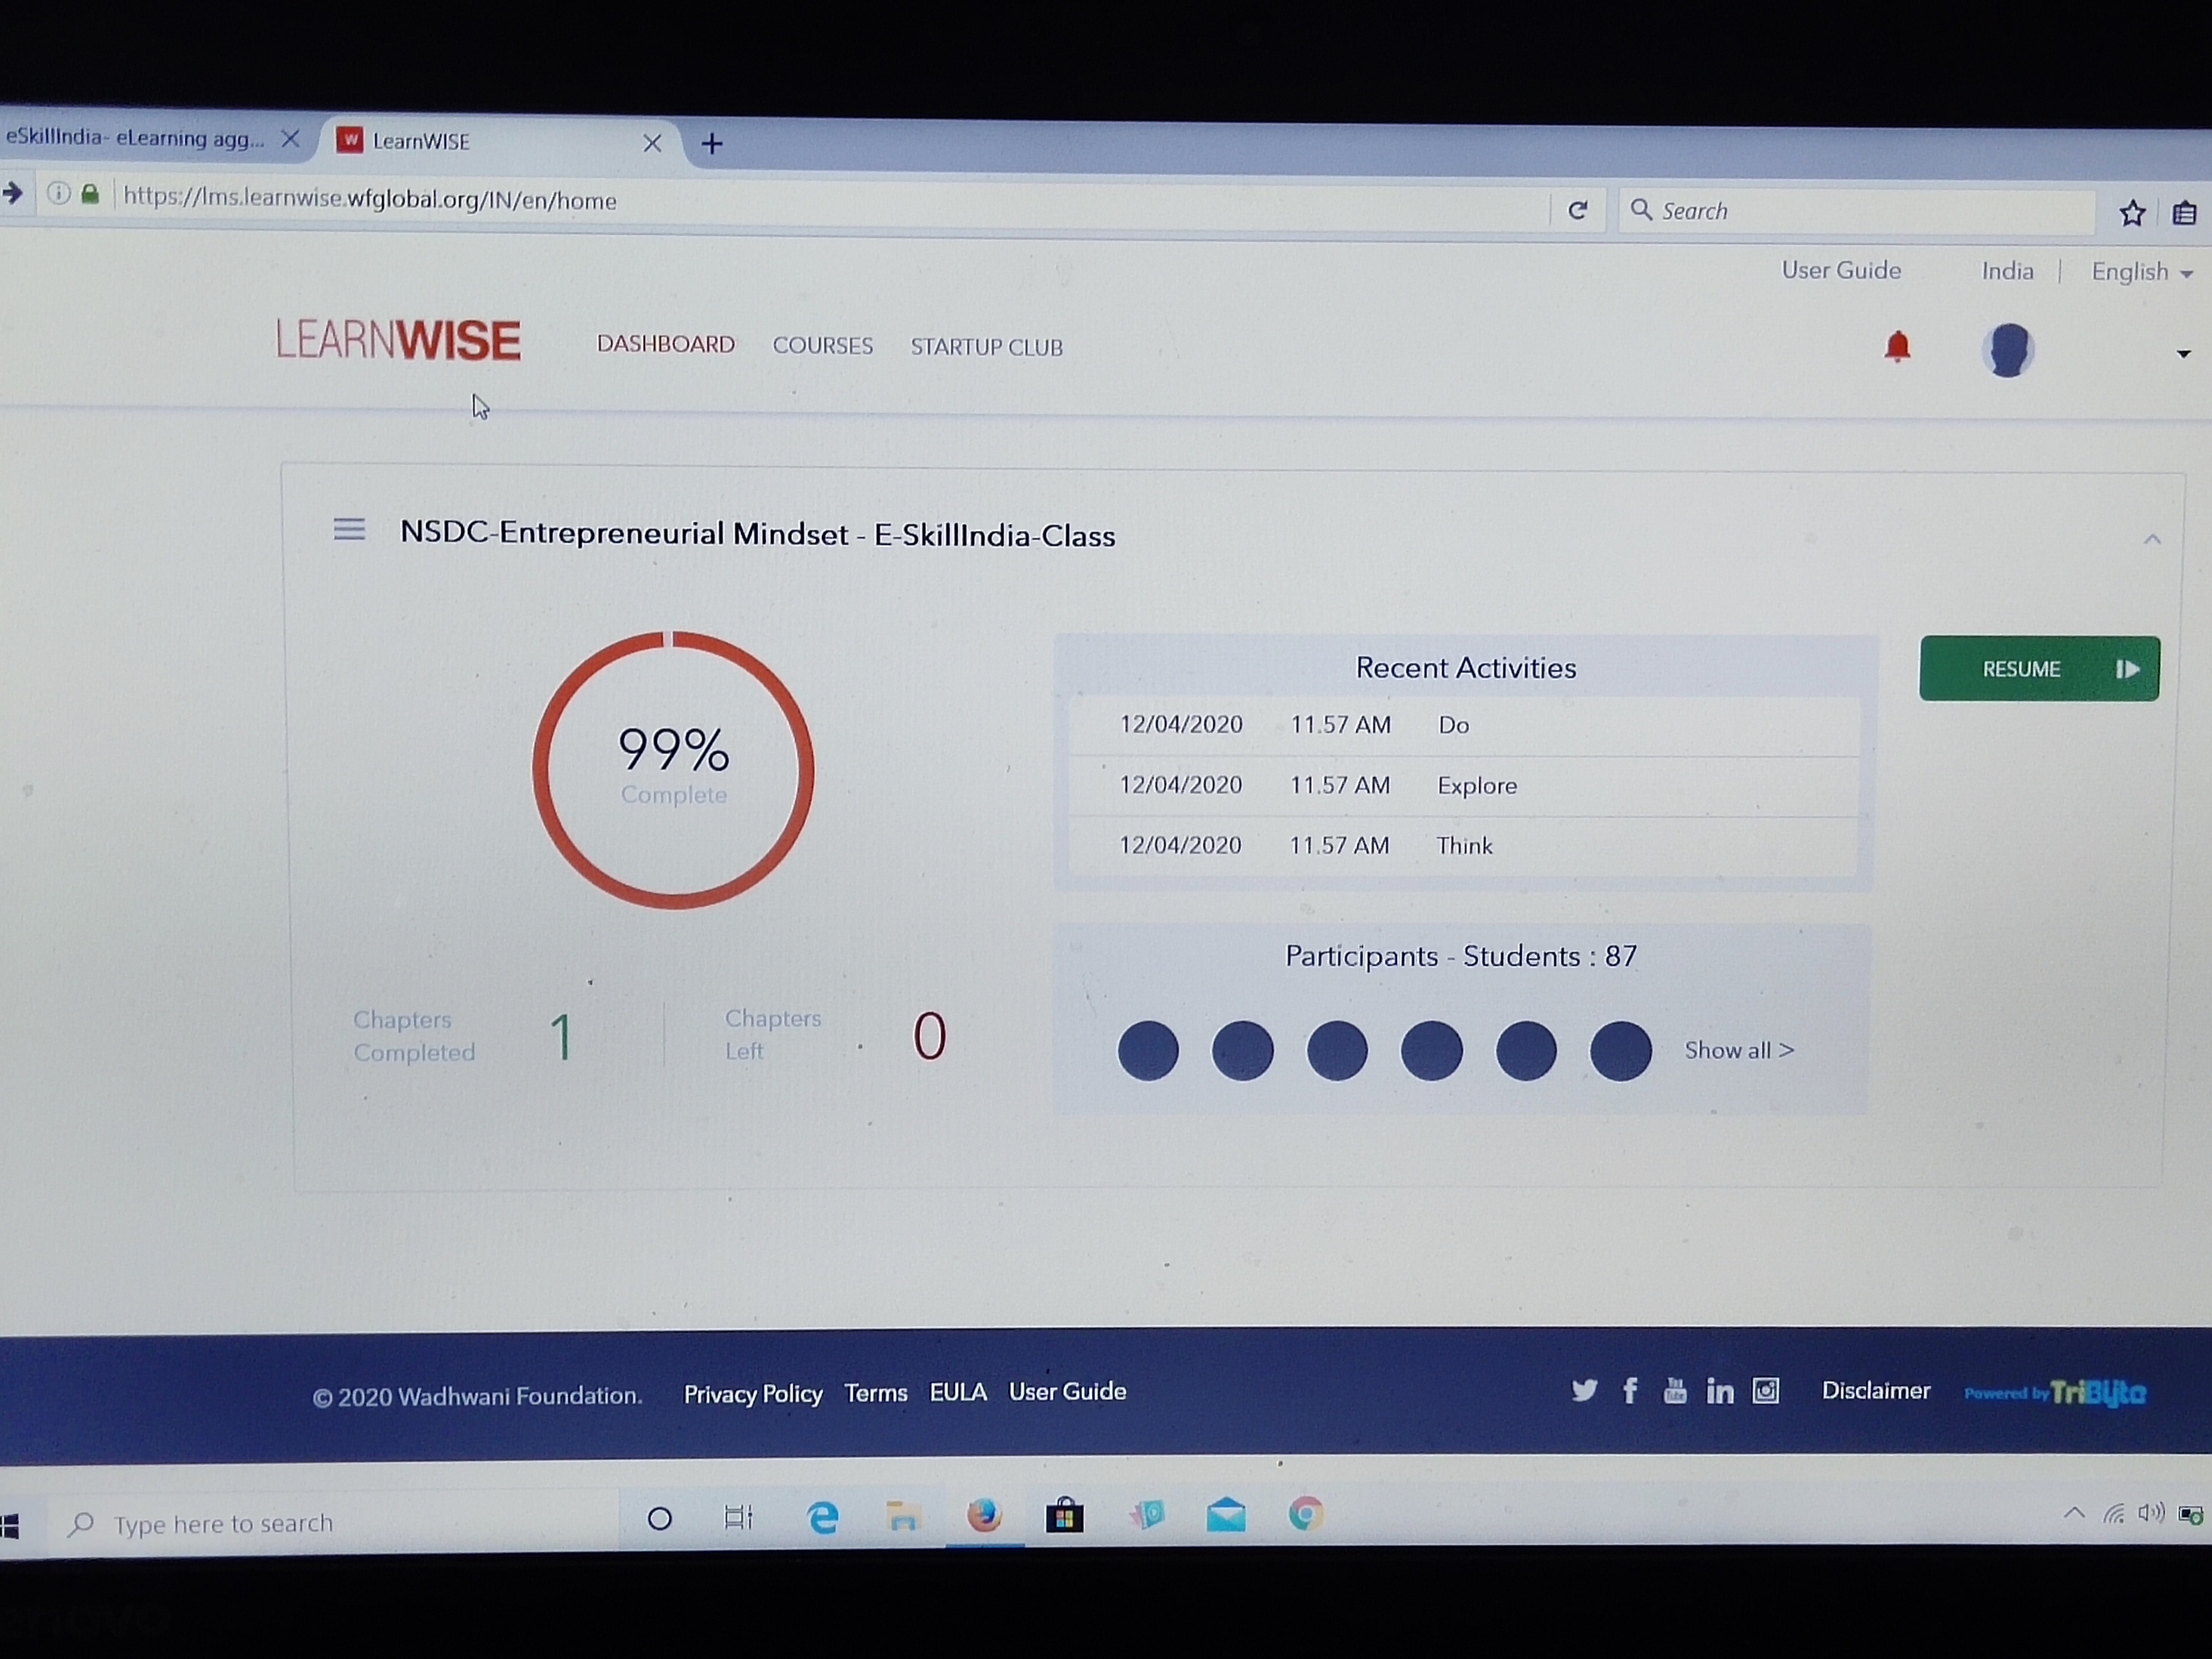
Task: Open the hamburger menu beside course title
Action: [349, 529]
